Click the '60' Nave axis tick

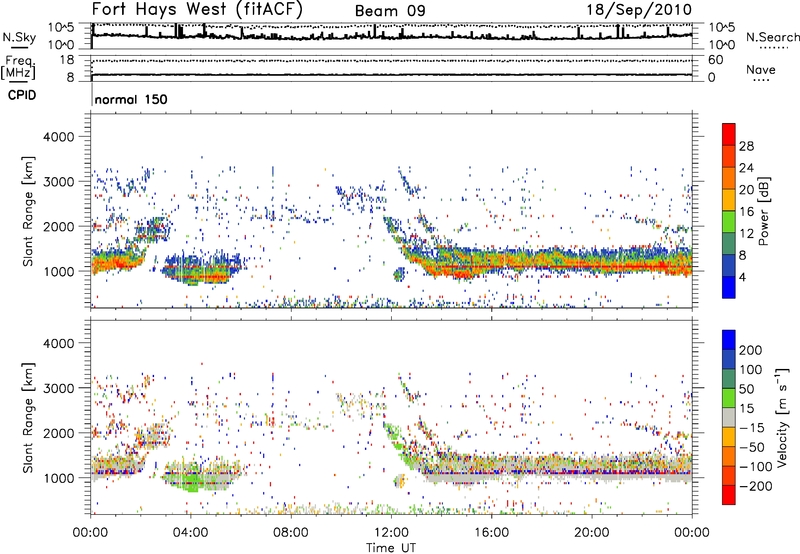tap(716, 60)
